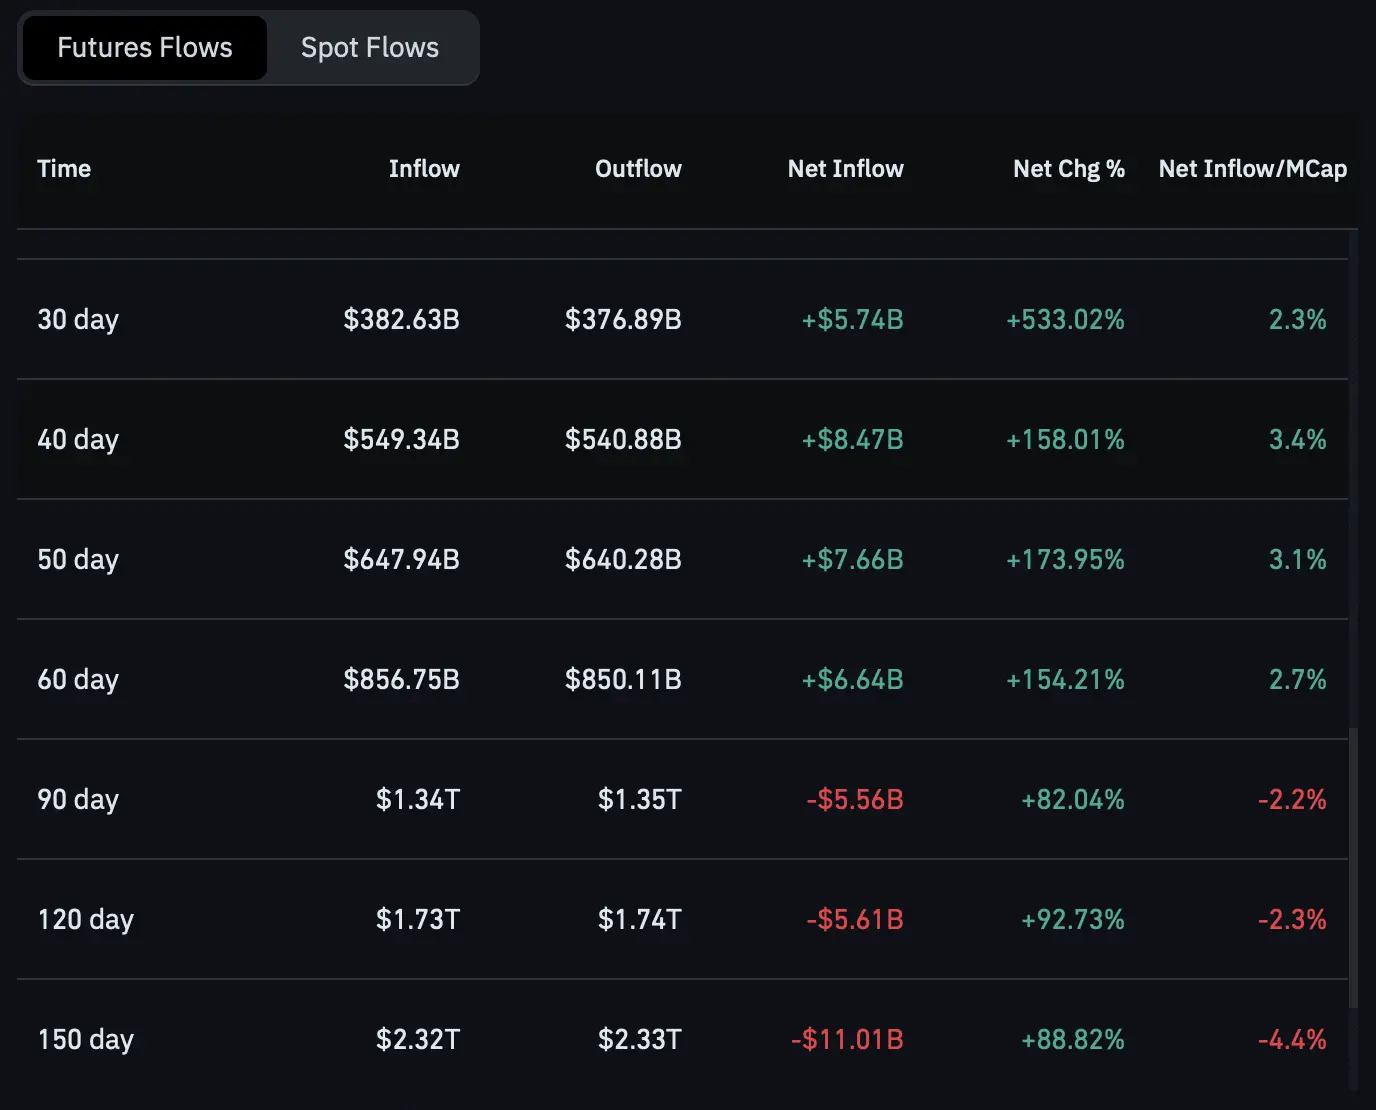
Task: Click the 120 day row label
Action: (85, 919)
